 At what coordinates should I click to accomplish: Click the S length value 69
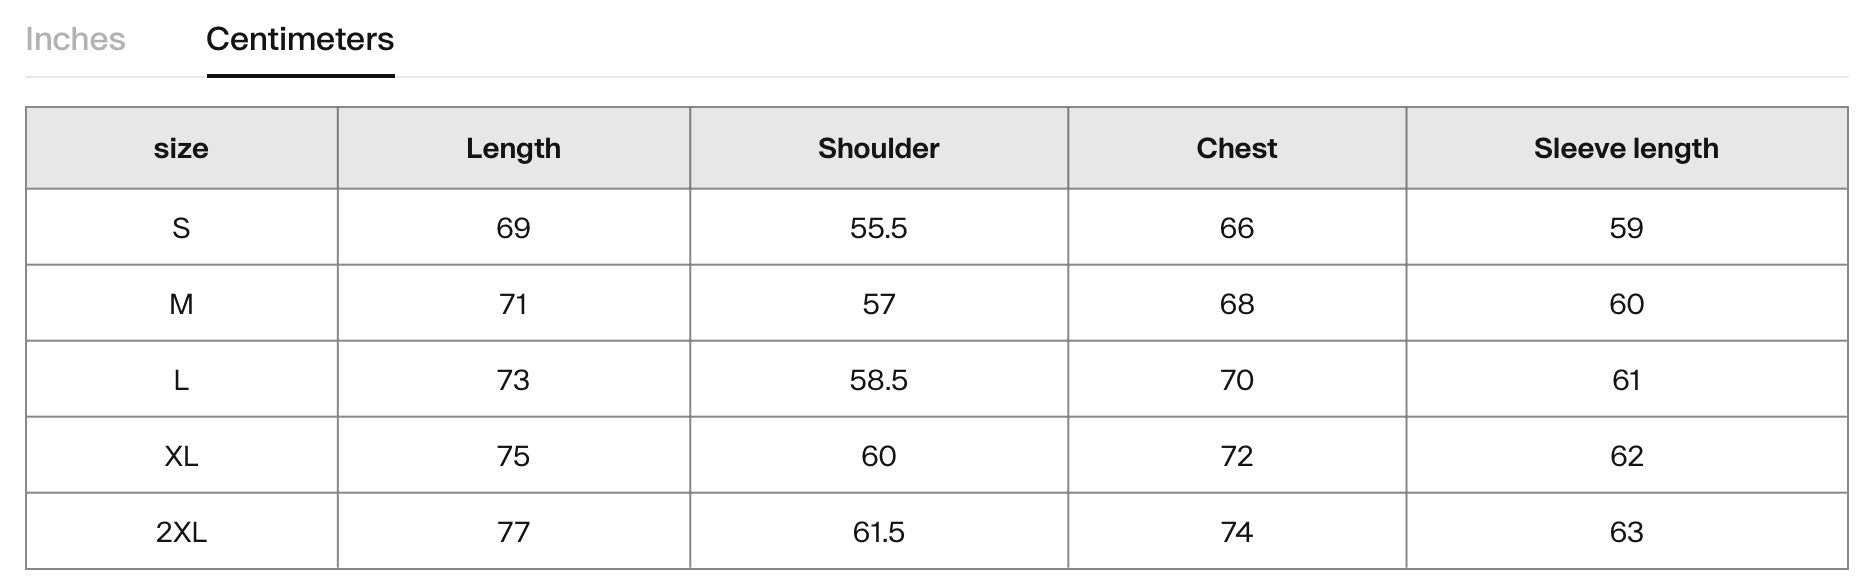click(513, 228)
